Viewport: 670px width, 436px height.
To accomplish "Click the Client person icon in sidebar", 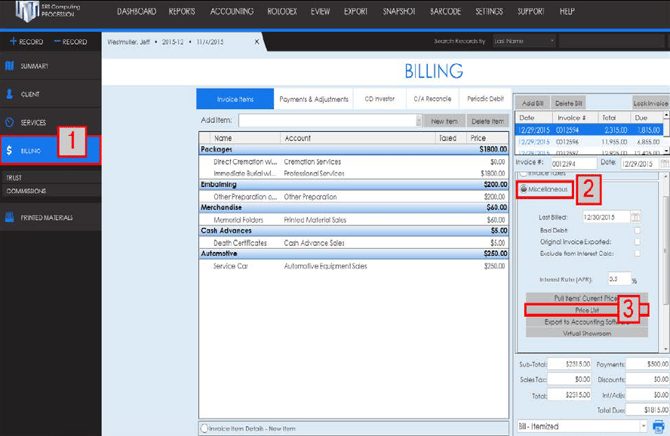I will click(x=10, y=94).
